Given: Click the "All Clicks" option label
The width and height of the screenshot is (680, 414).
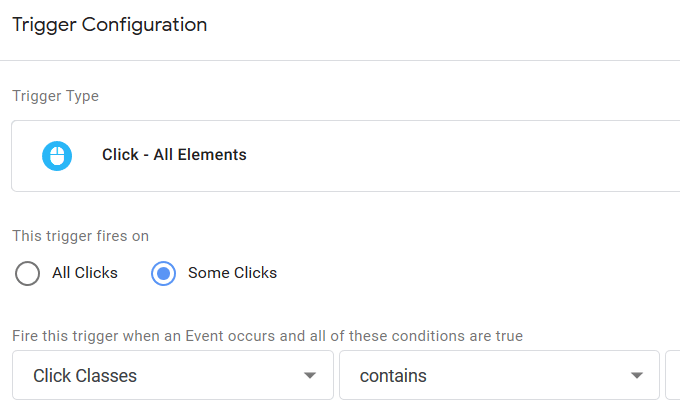Looking at the screenshot, I should coord(85,273).
